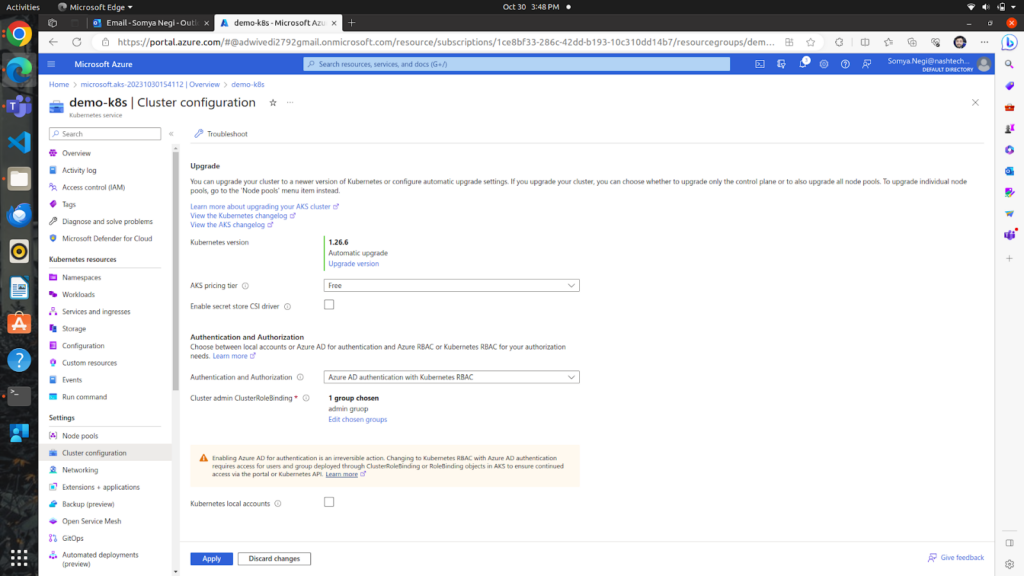Toggle Kubernetes local accounts checkbox
The width and height of the screenshot is (1024, 576).
pyautogui.click(x=329, y=502)
